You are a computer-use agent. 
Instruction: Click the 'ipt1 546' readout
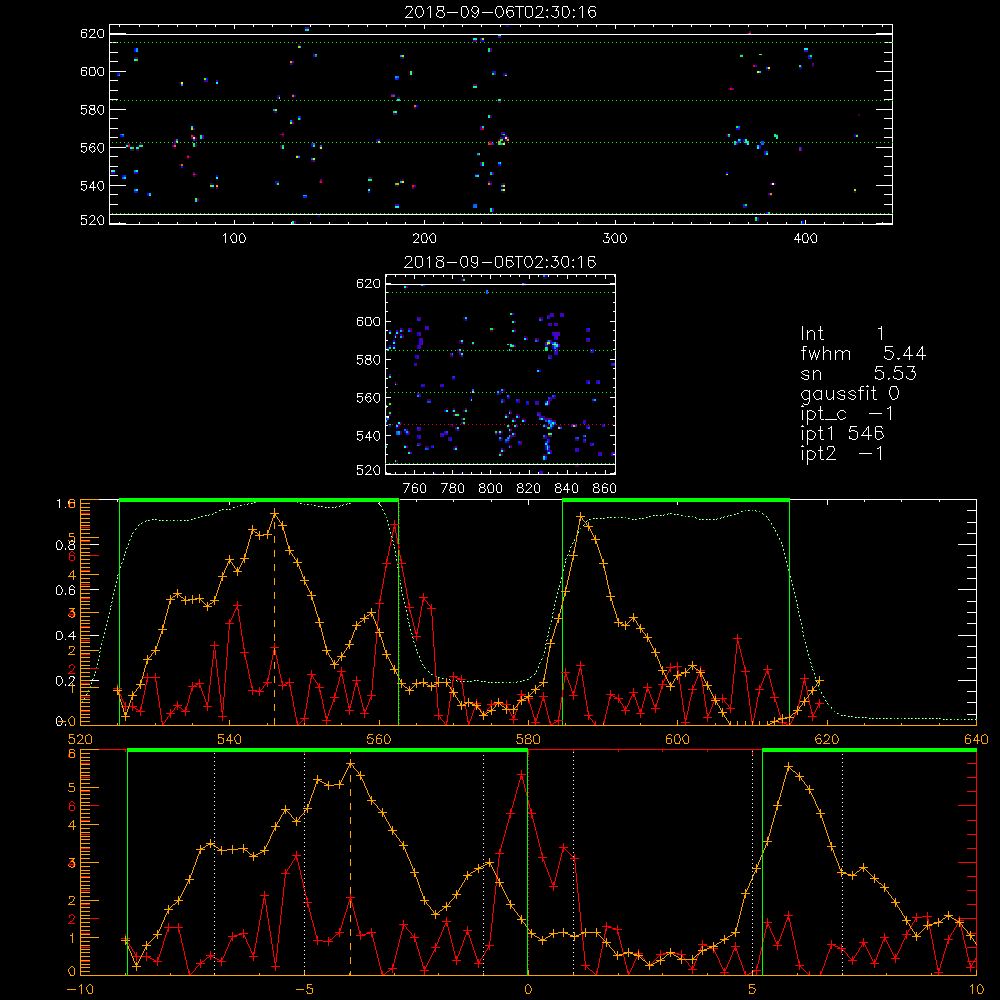click(x=842, y=434)
